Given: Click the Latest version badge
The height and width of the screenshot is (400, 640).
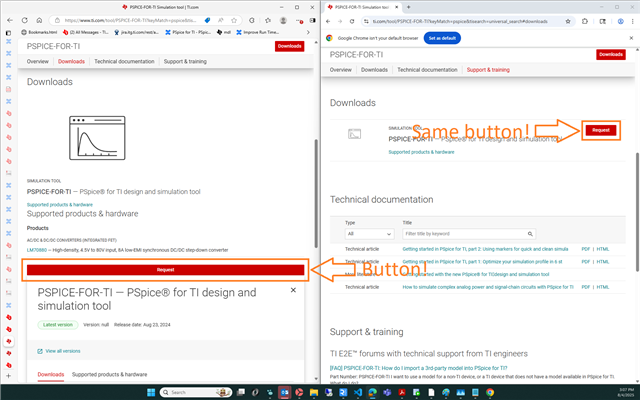Looking at the screenshot, I should coord(58,325).
